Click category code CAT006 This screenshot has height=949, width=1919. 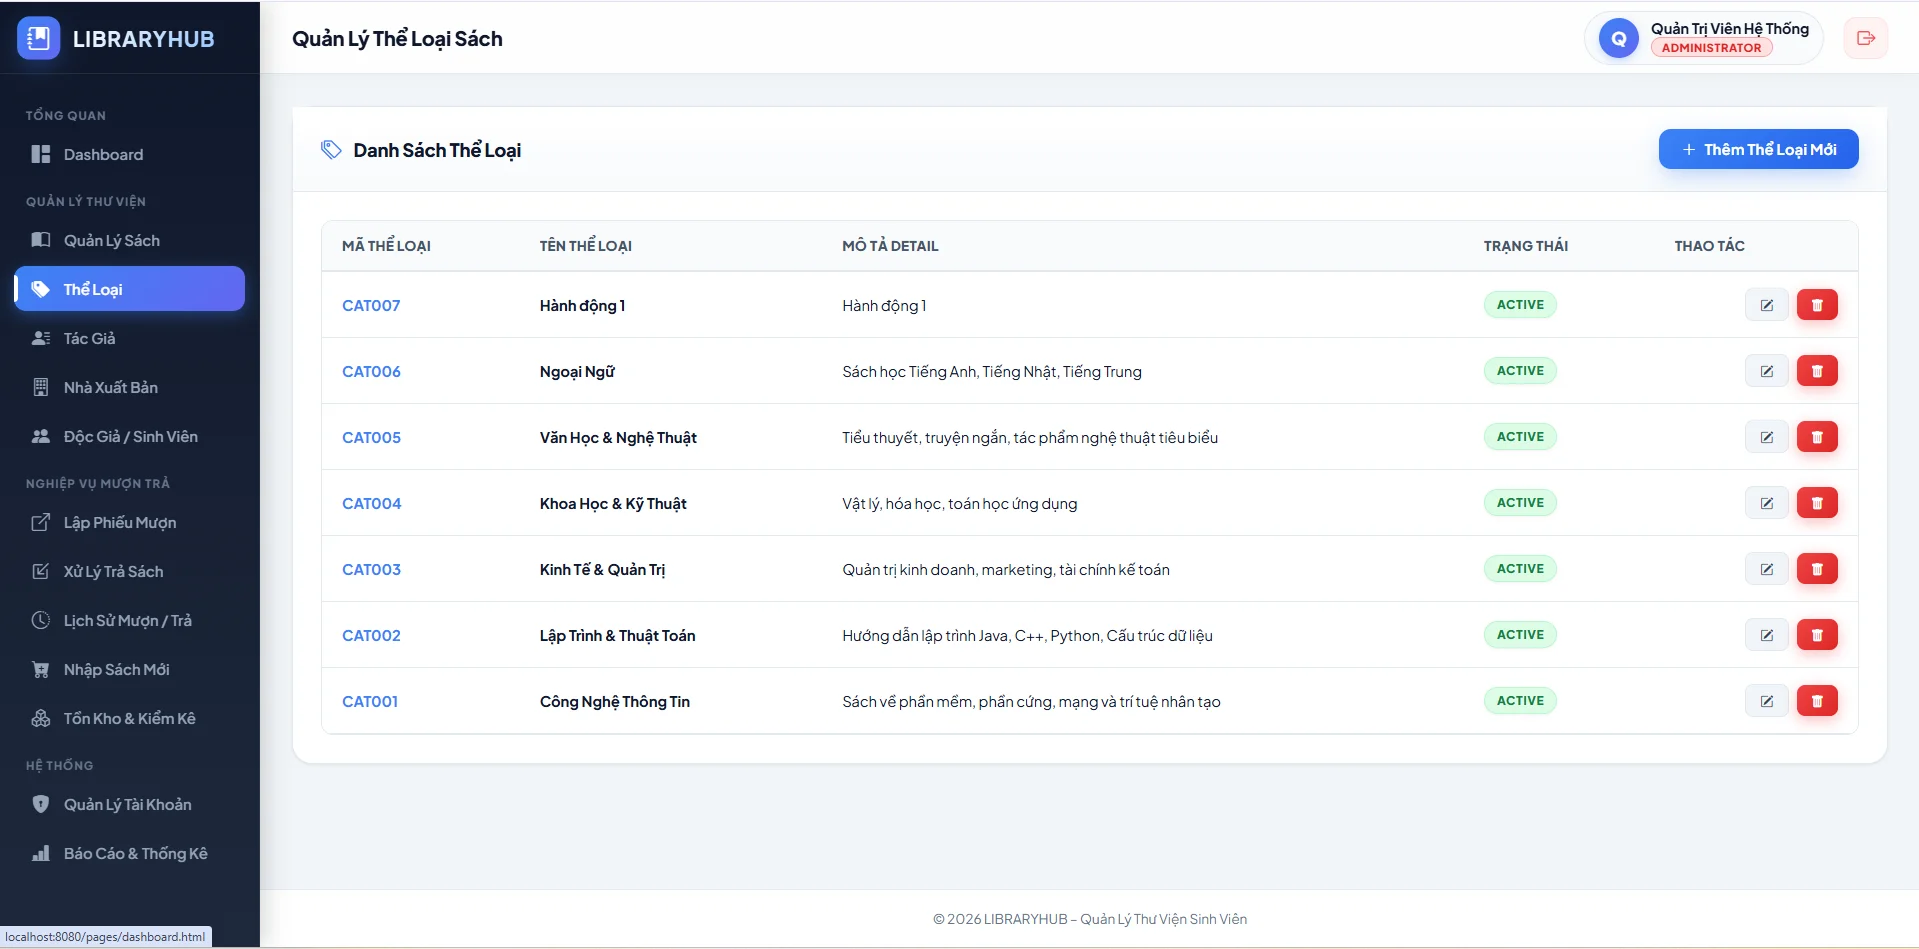371,371
